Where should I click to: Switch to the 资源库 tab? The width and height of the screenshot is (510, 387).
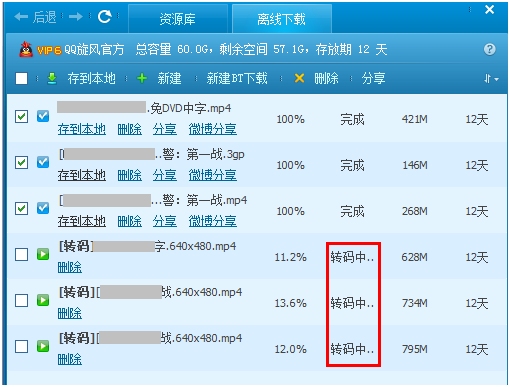[177, 19]
